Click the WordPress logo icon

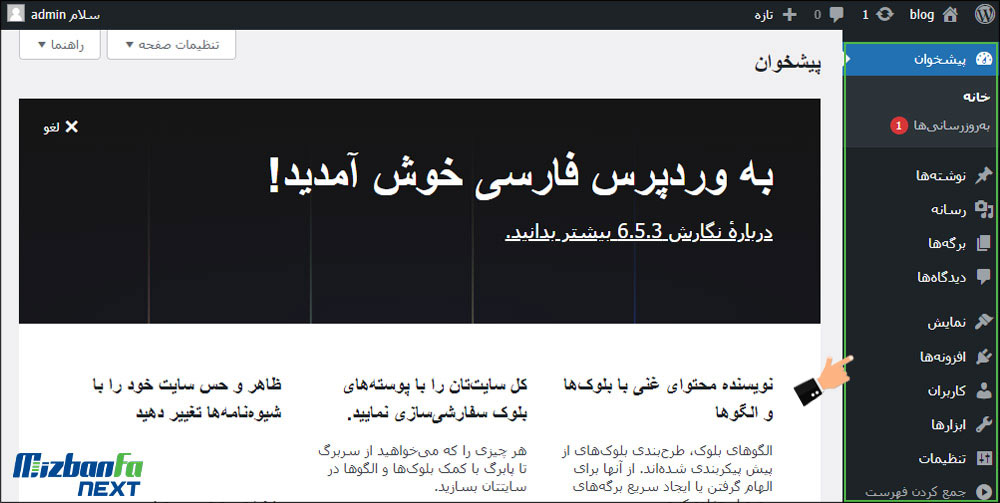984,14
